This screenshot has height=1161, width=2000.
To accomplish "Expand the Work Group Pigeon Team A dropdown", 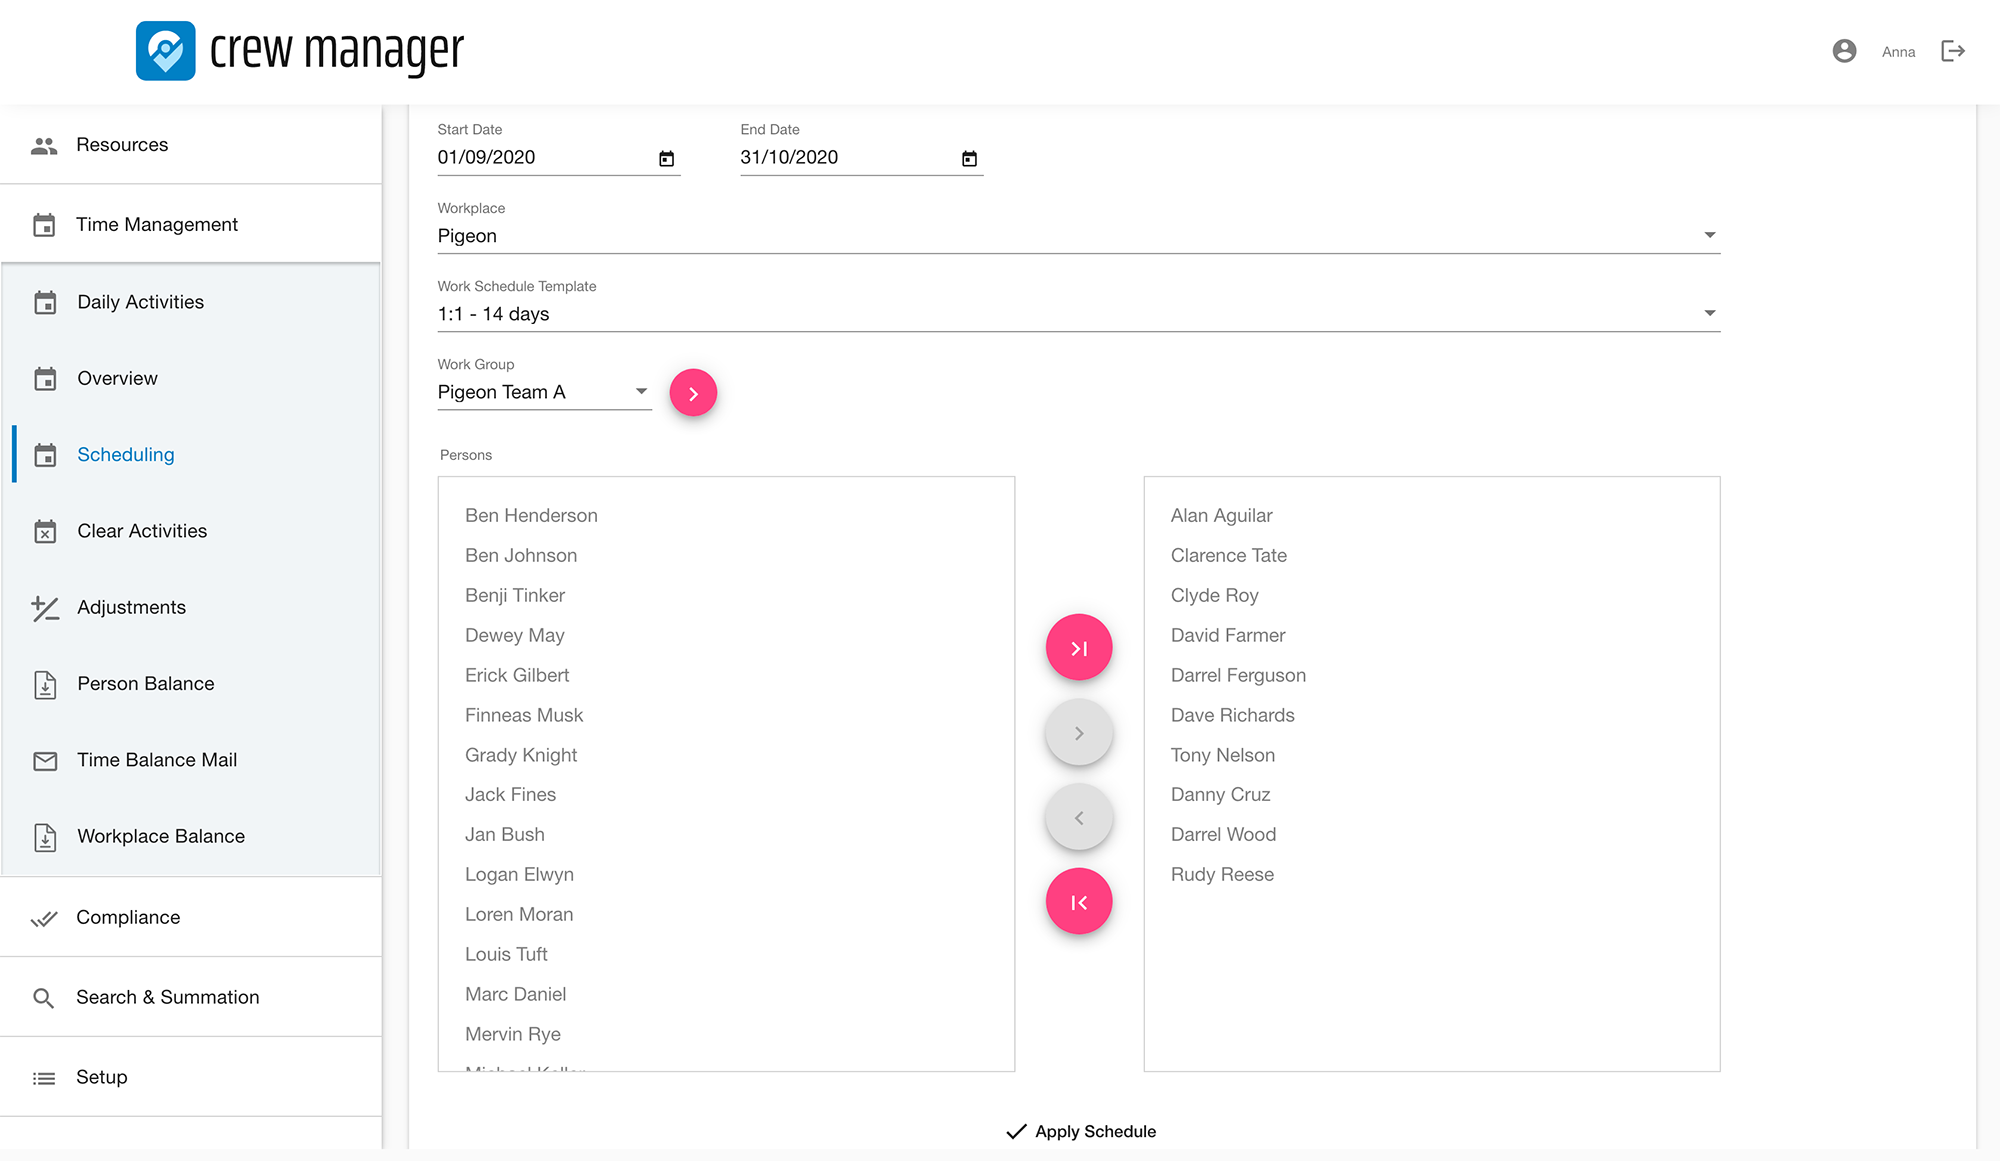I will (x=641, y=392).
